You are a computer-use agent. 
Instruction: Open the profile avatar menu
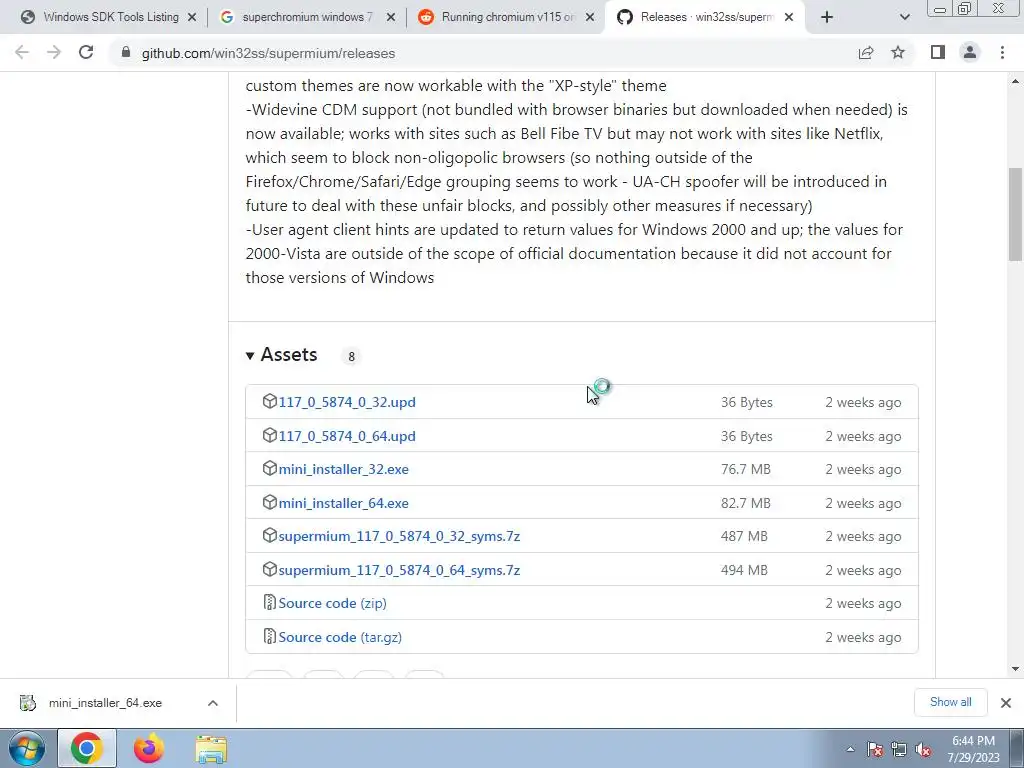[x=970, y=52]
